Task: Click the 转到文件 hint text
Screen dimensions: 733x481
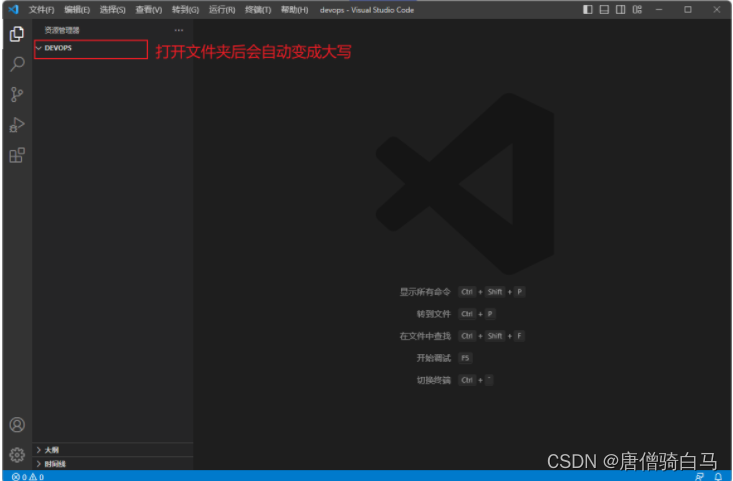Action: pos(433,314)
